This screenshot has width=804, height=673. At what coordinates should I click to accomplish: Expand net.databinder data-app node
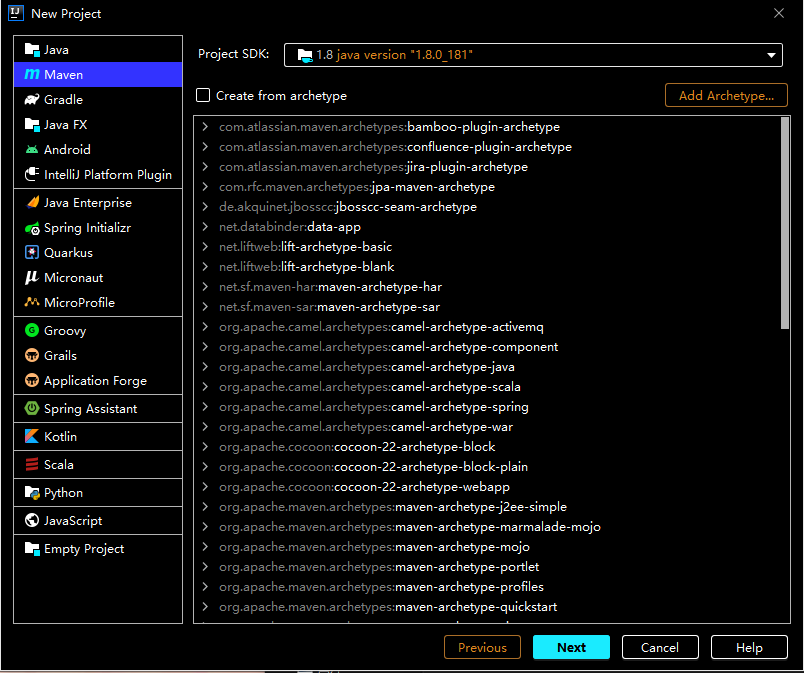(205, 227)
